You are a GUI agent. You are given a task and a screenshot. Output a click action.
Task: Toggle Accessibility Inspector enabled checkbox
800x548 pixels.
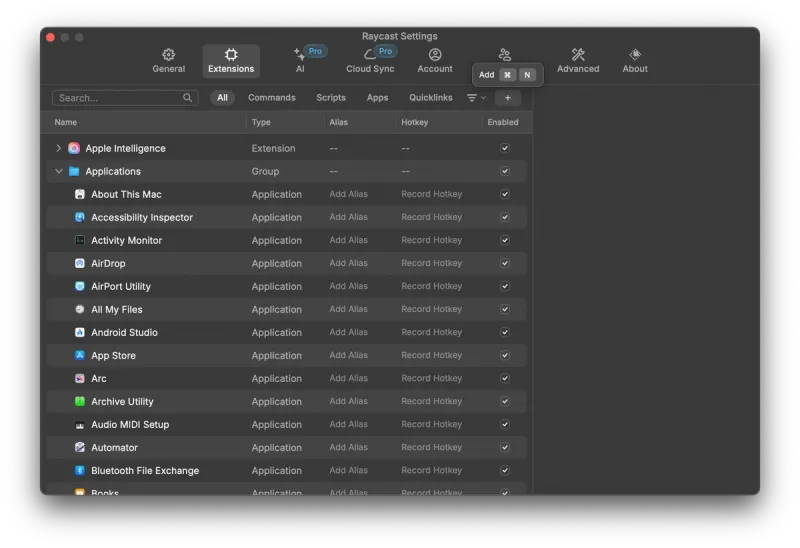(x=505, y=217)
